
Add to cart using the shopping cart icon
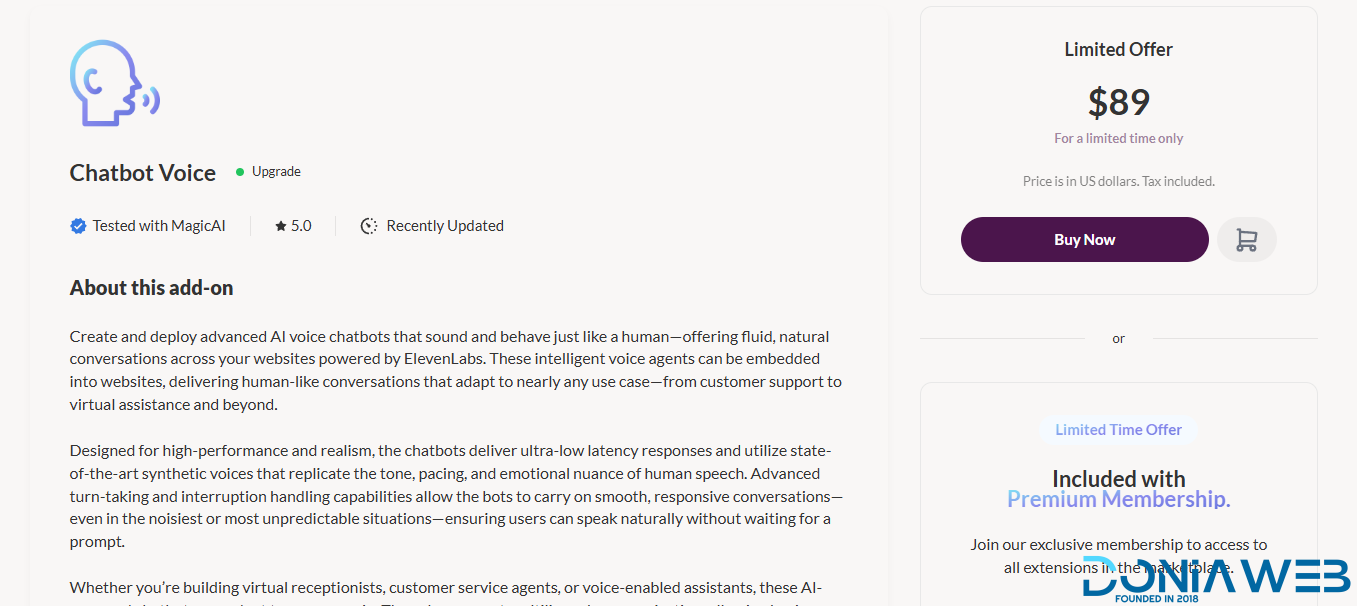coord(1246,240)
